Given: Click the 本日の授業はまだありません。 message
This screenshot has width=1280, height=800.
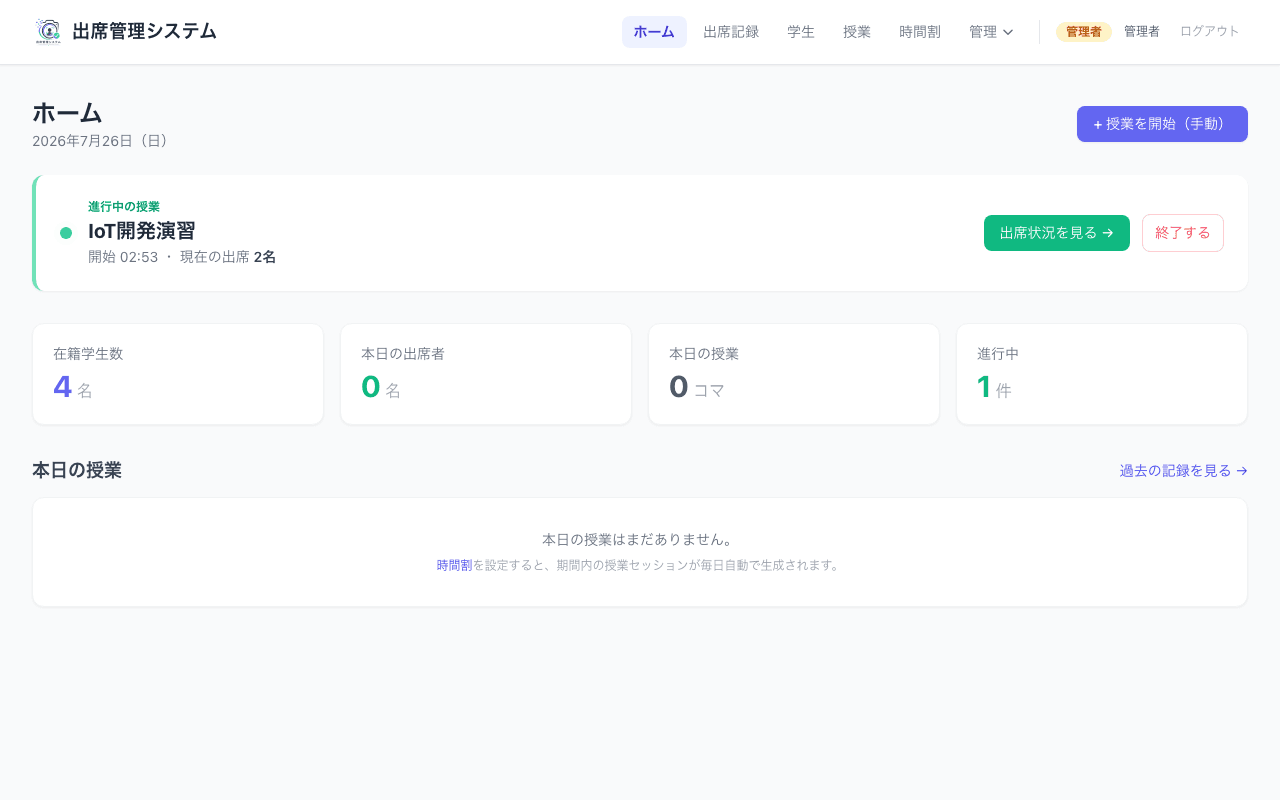Looking at the screenshot, I should (x=640, y=540).
